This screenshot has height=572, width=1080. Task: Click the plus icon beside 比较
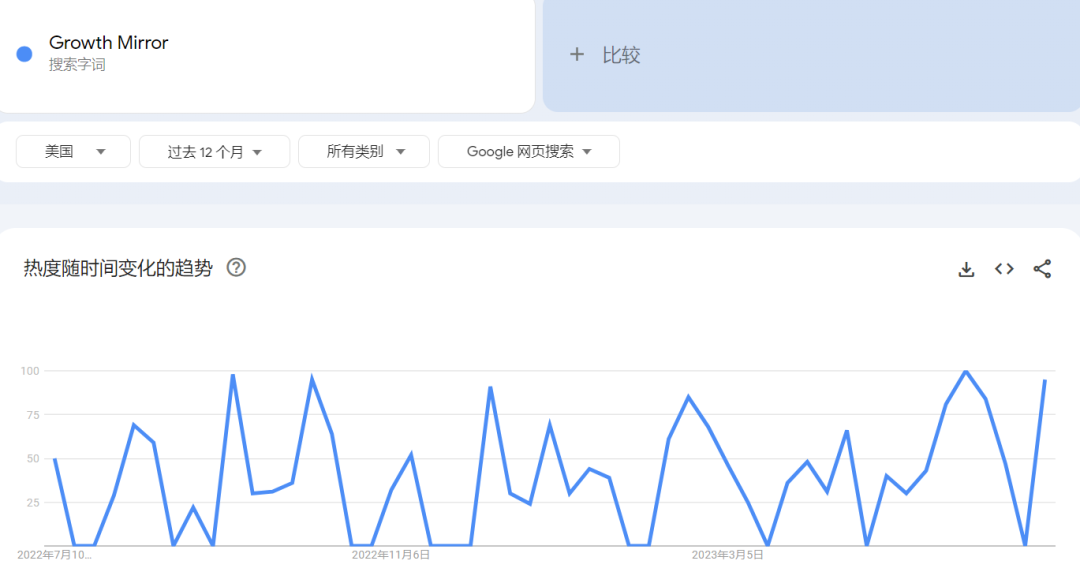pos(577,54)
